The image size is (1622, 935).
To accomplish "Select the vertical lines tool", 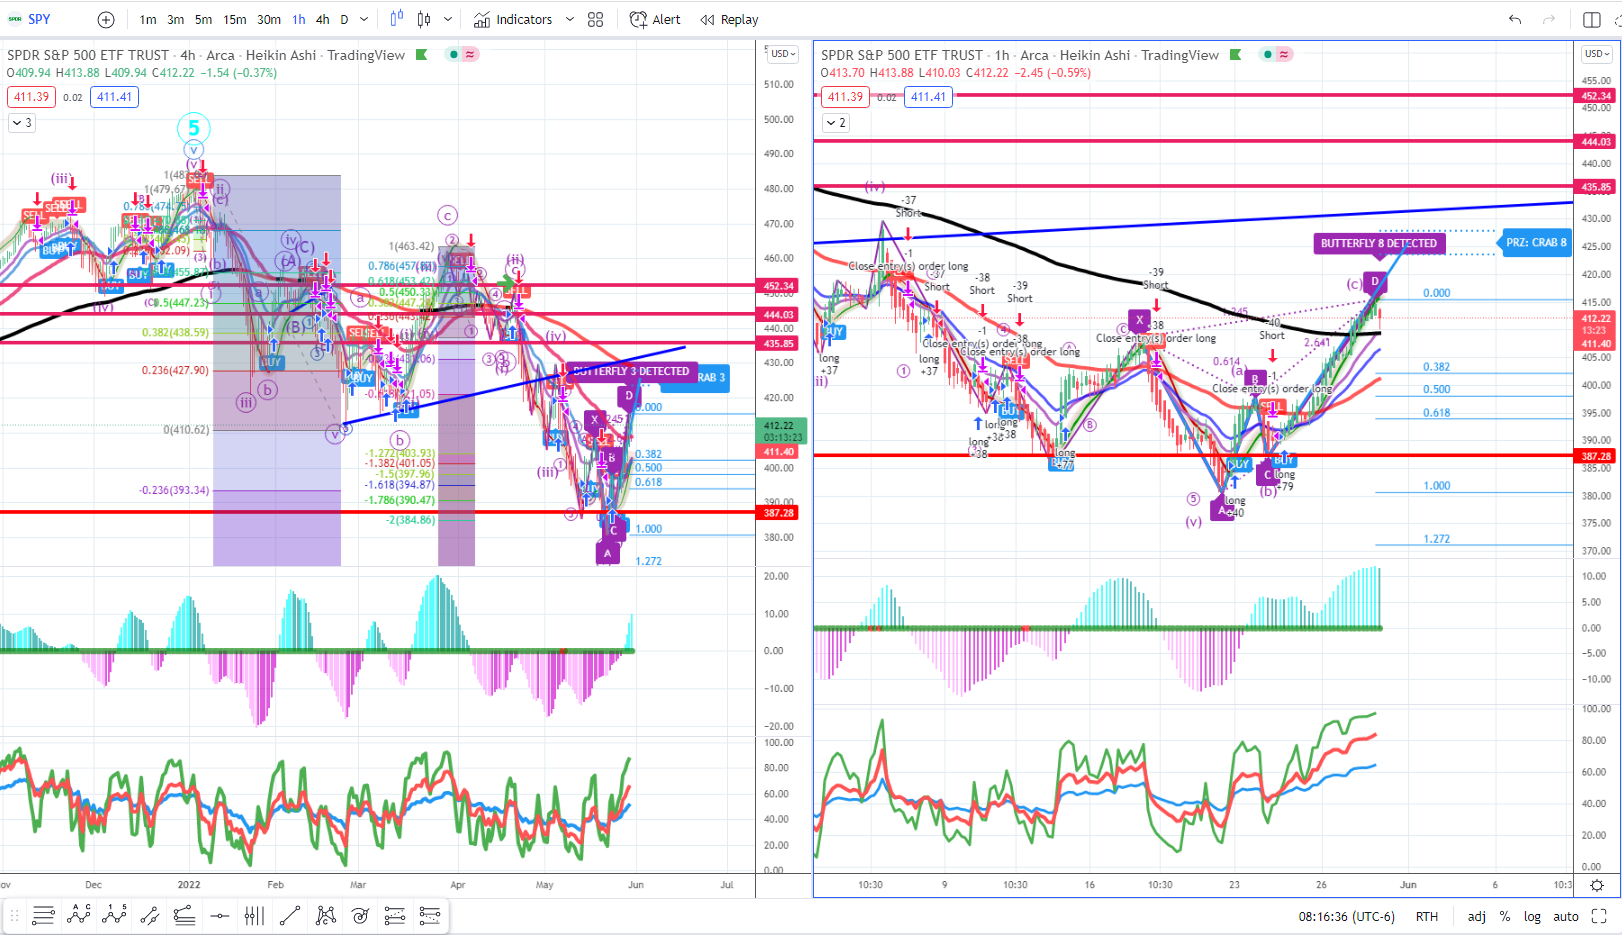I will coord(255,915).
